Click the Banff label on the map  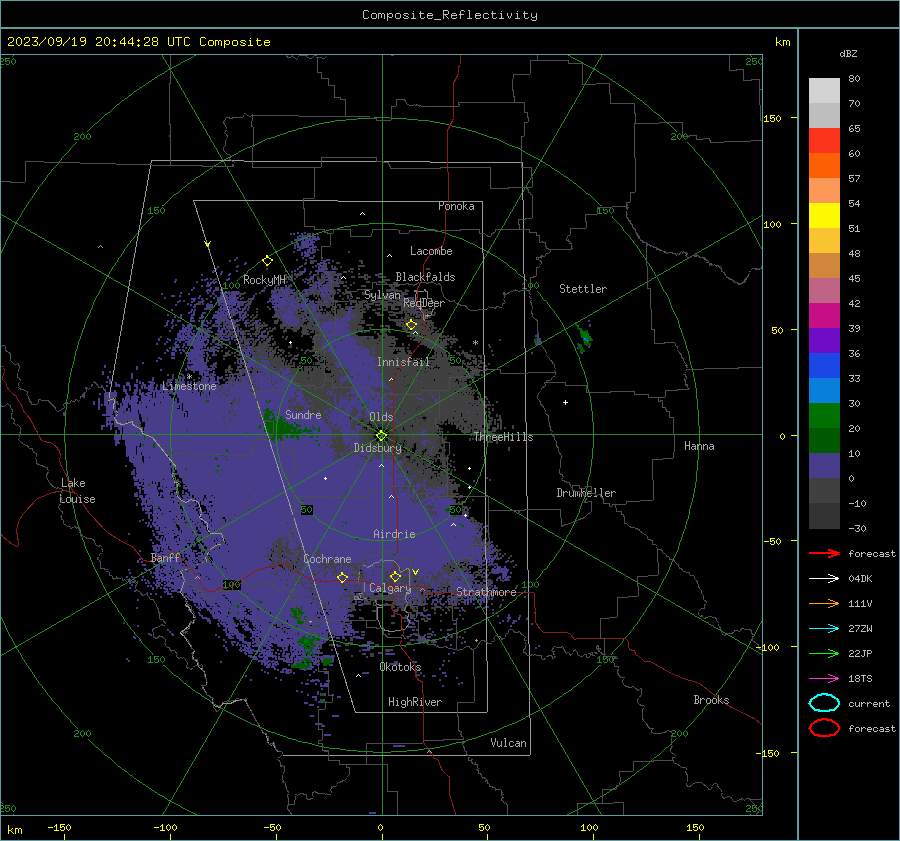[165, 557]
